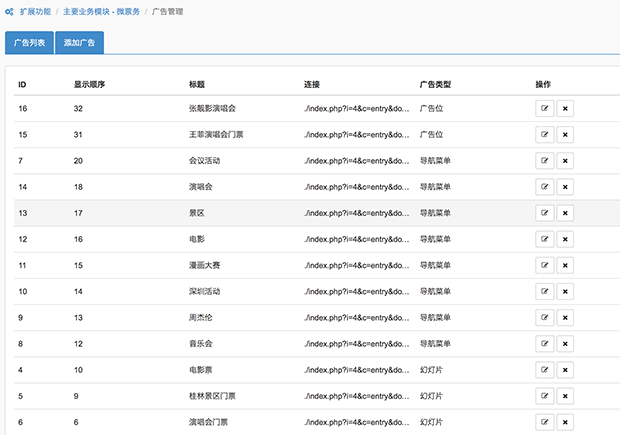This screenshot has height=435, width=620.
Task: Click the 操作 column header
Action: click(543, 84)
